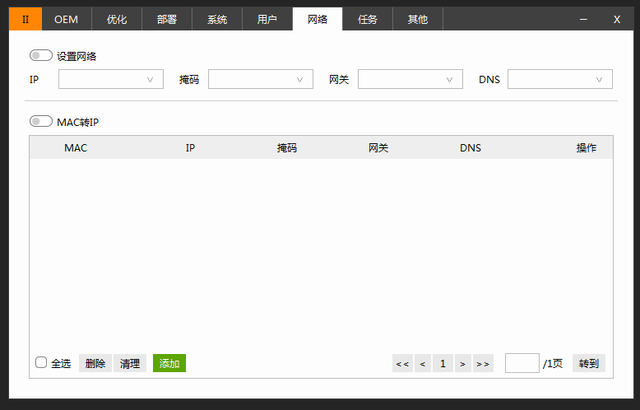This screenshot has width=640, height=410.
Task: Click the 清理 button
Action: click(x=130, y=363)
